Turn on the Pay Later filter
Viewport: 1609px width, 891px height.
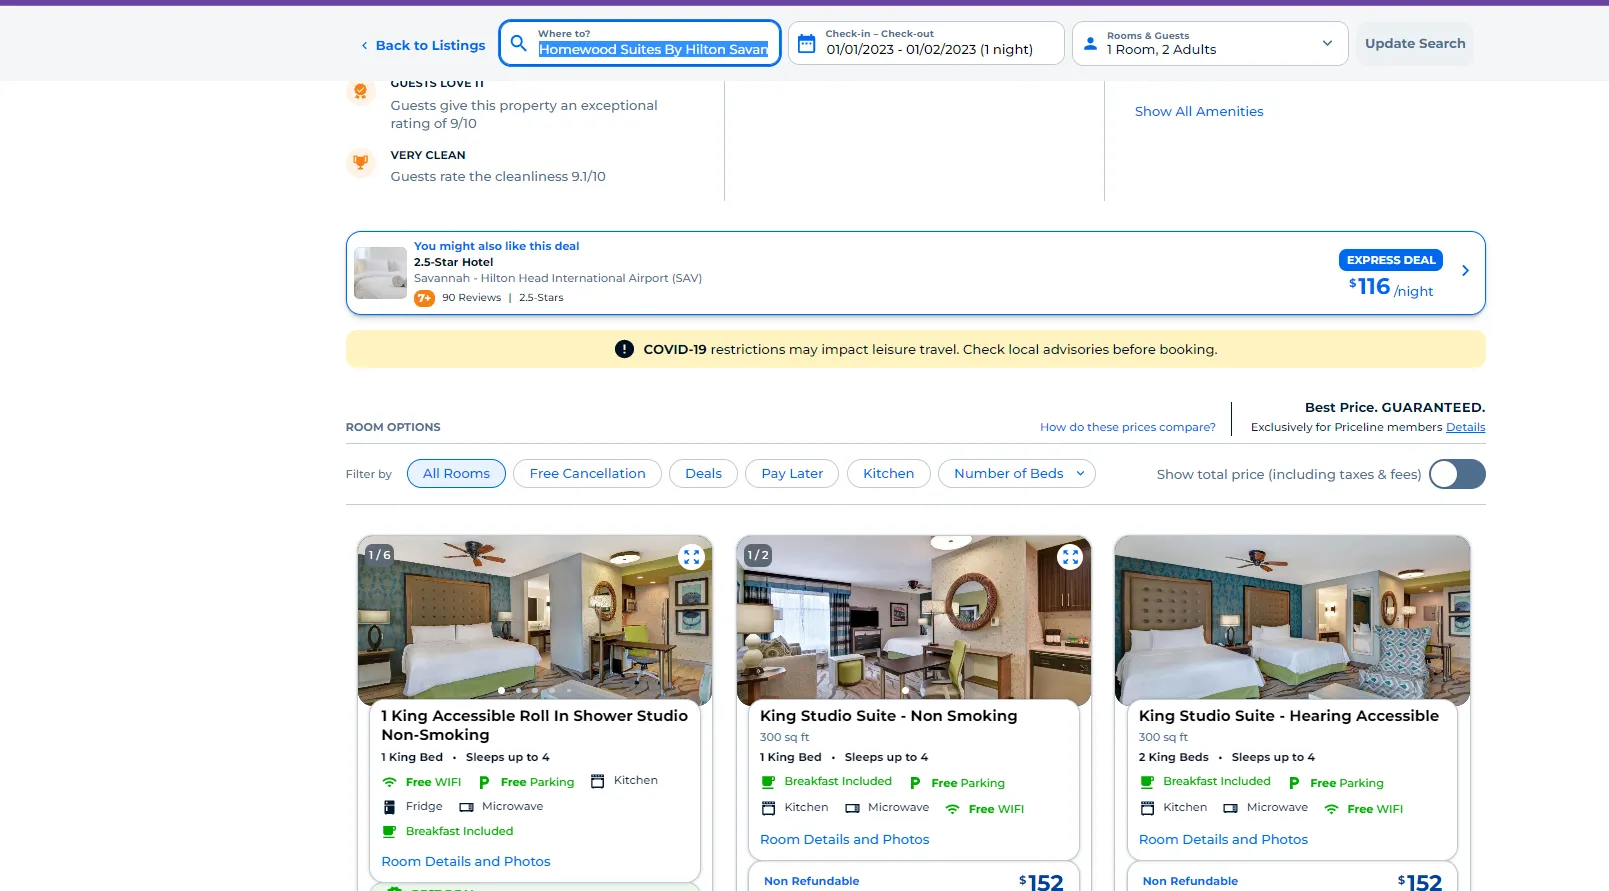tap(792, 474)
